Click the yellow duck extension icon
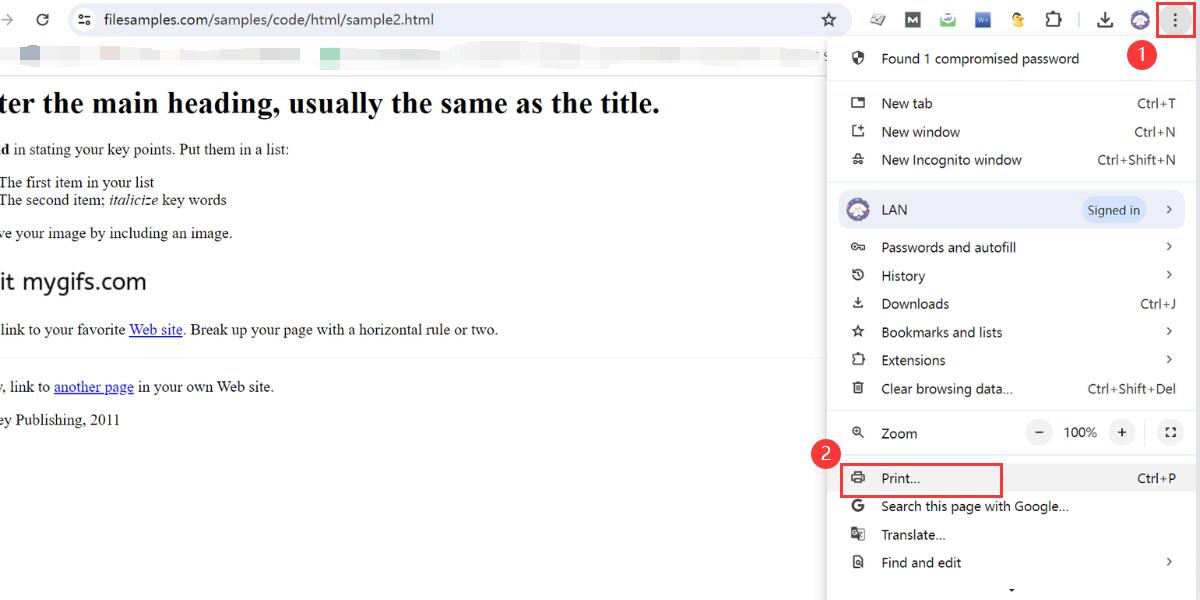This screenshot has height=600, width=1200. tap(1017, 19)
